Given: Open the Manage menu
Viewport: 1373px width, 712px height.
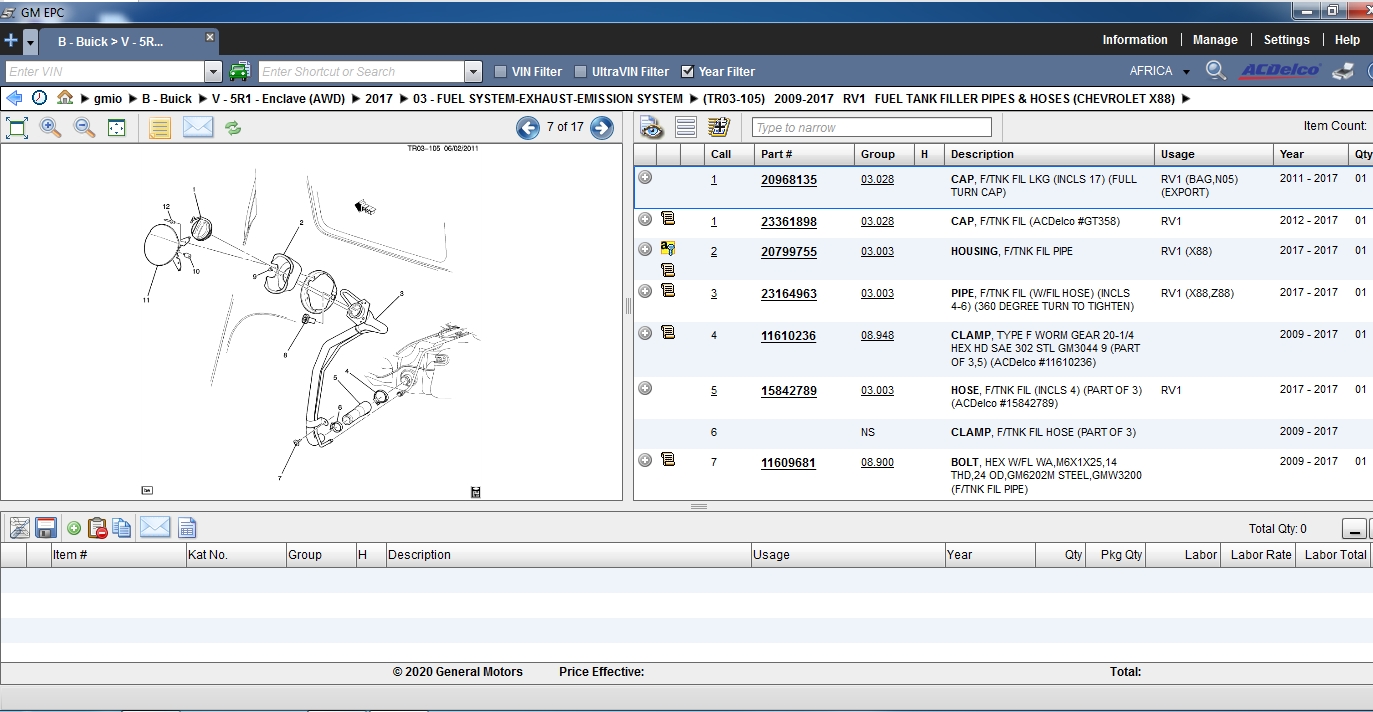Looking at the screenshot, I should click(1215, 40).
